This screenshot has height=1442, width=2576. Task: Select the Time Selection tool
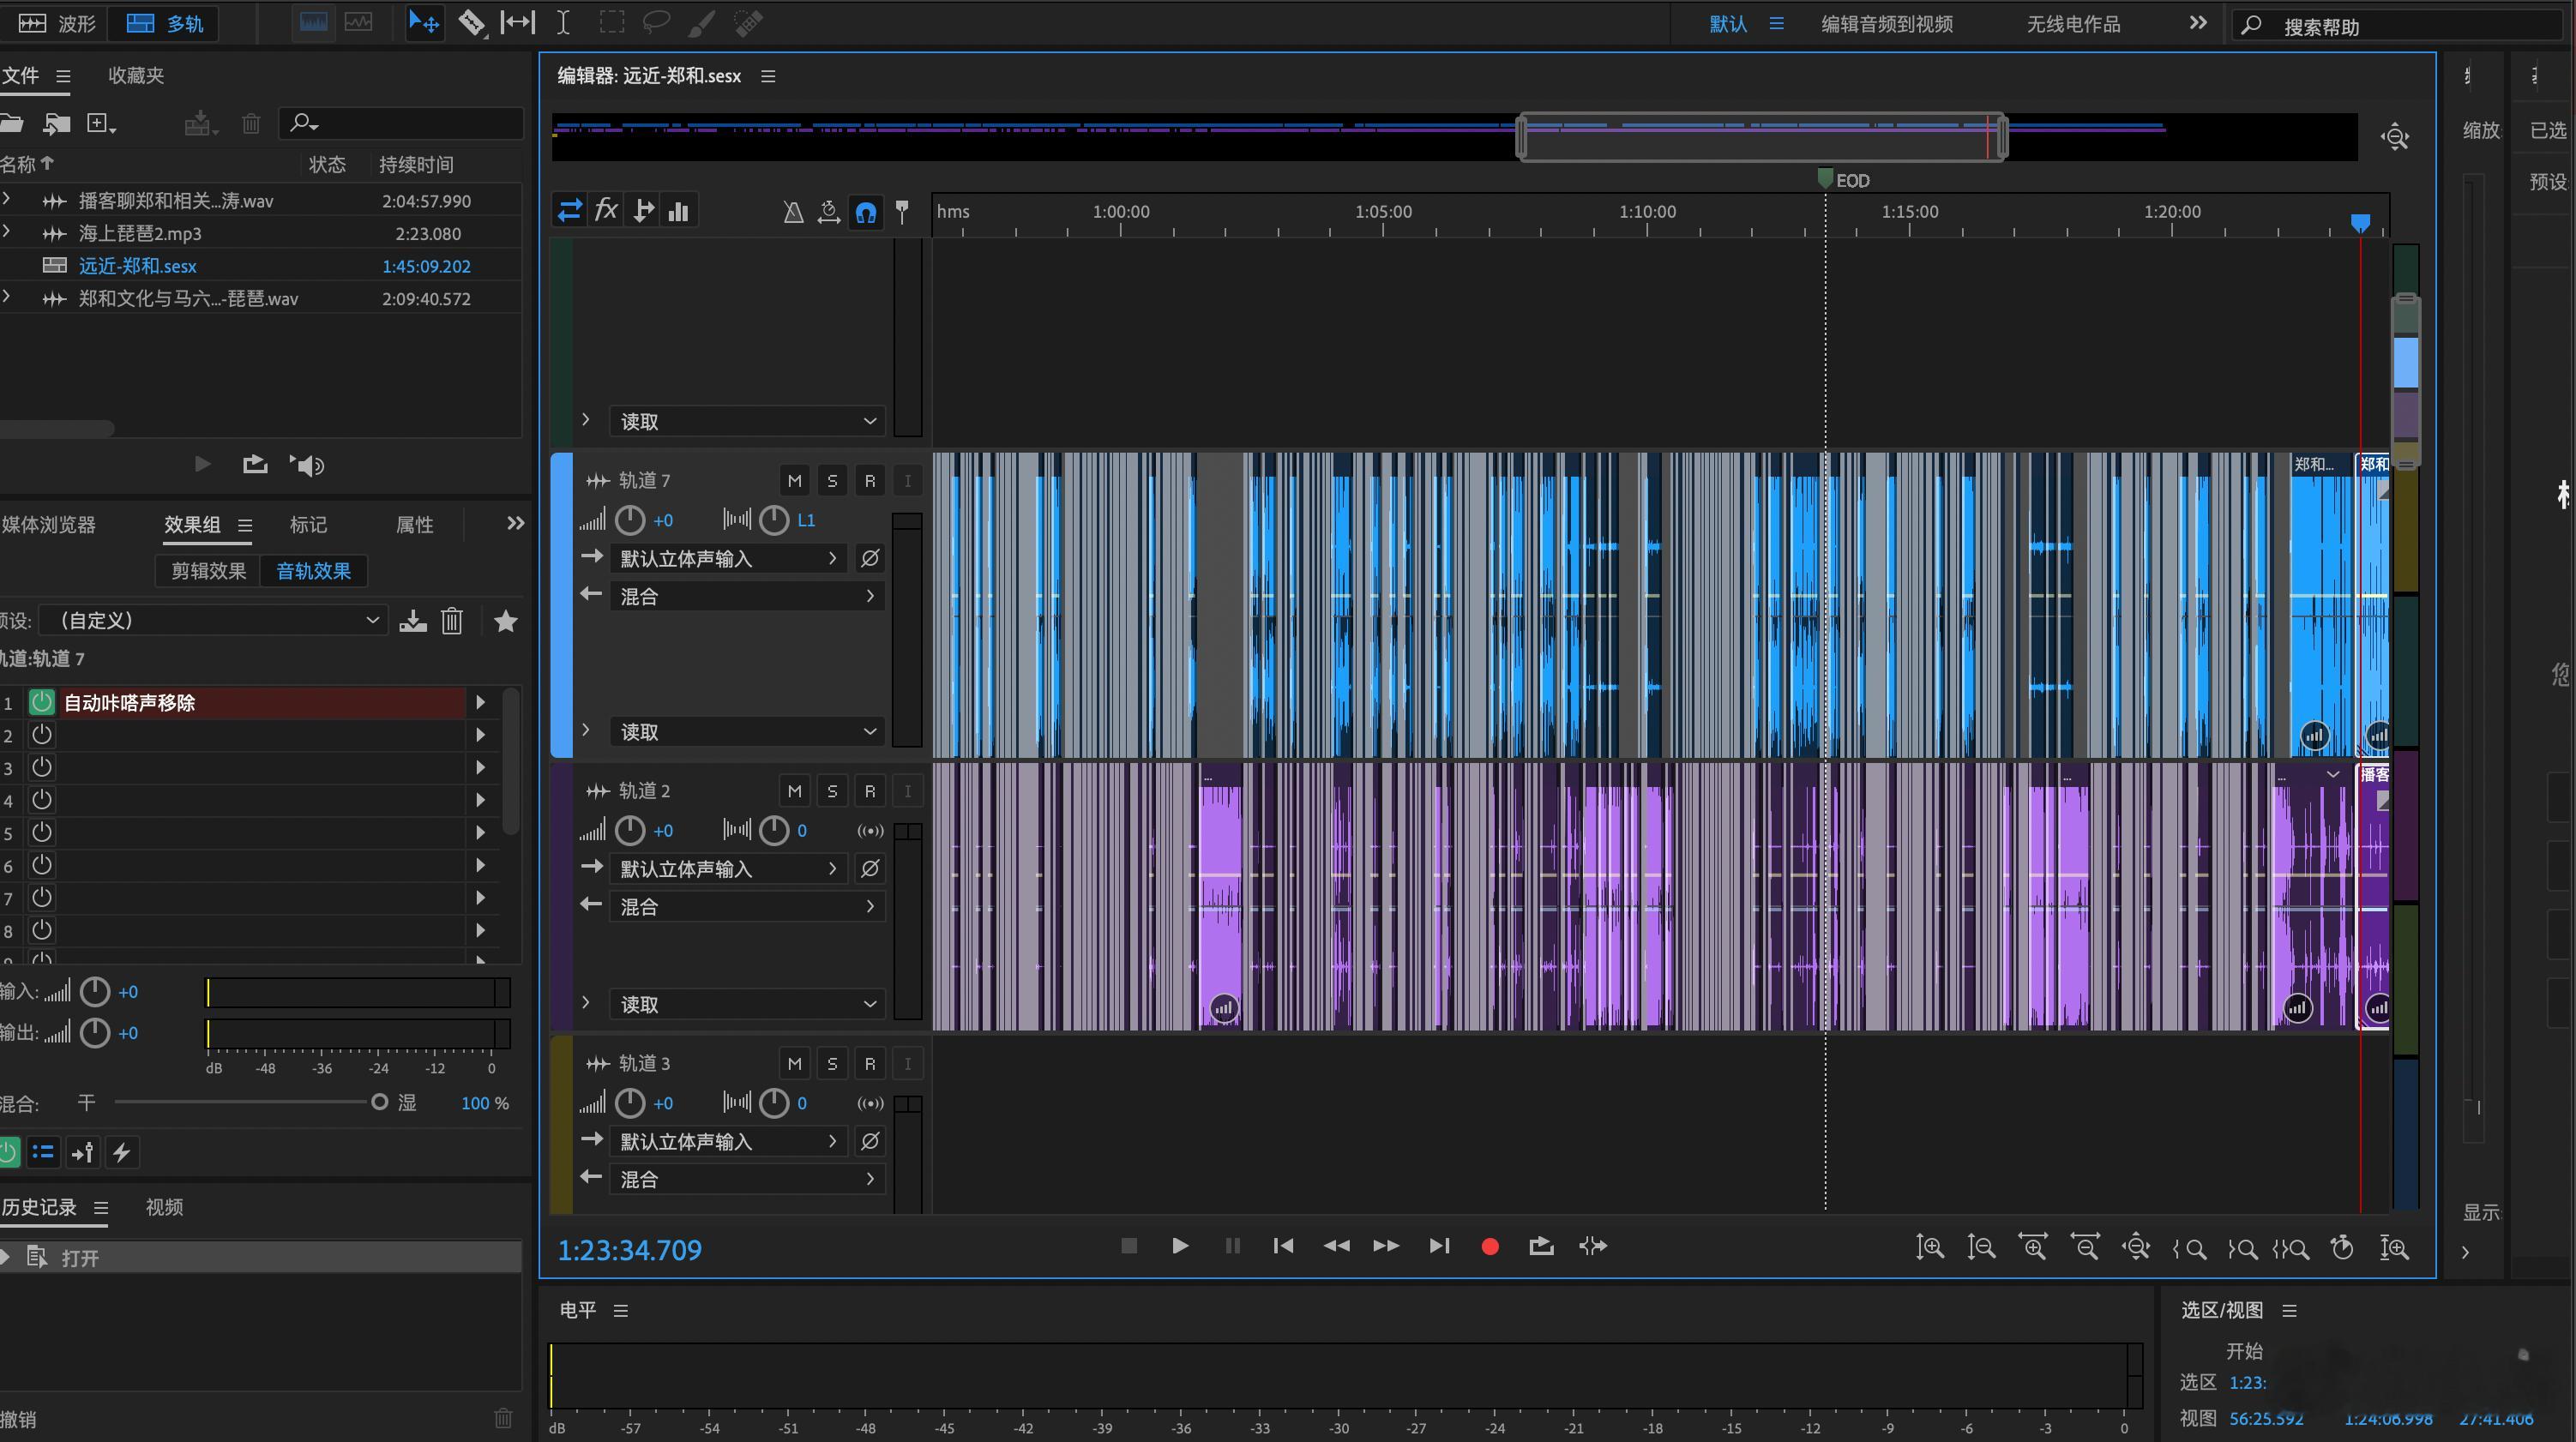point(564,22)
